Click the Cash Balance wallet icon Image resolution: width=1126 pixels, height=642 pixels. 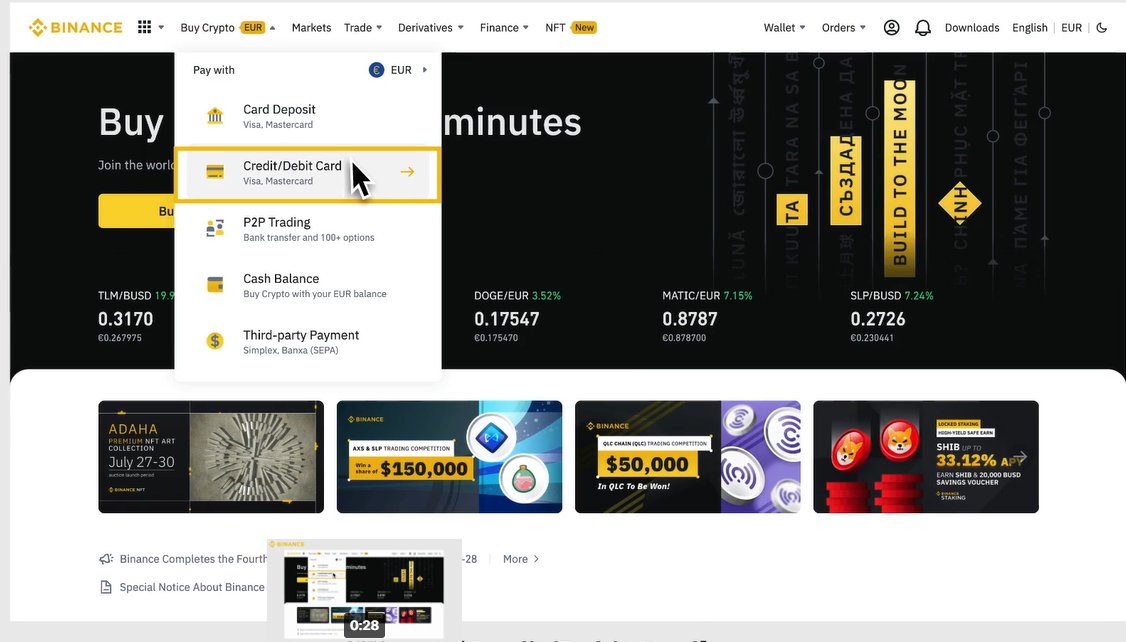coord(215,284)
